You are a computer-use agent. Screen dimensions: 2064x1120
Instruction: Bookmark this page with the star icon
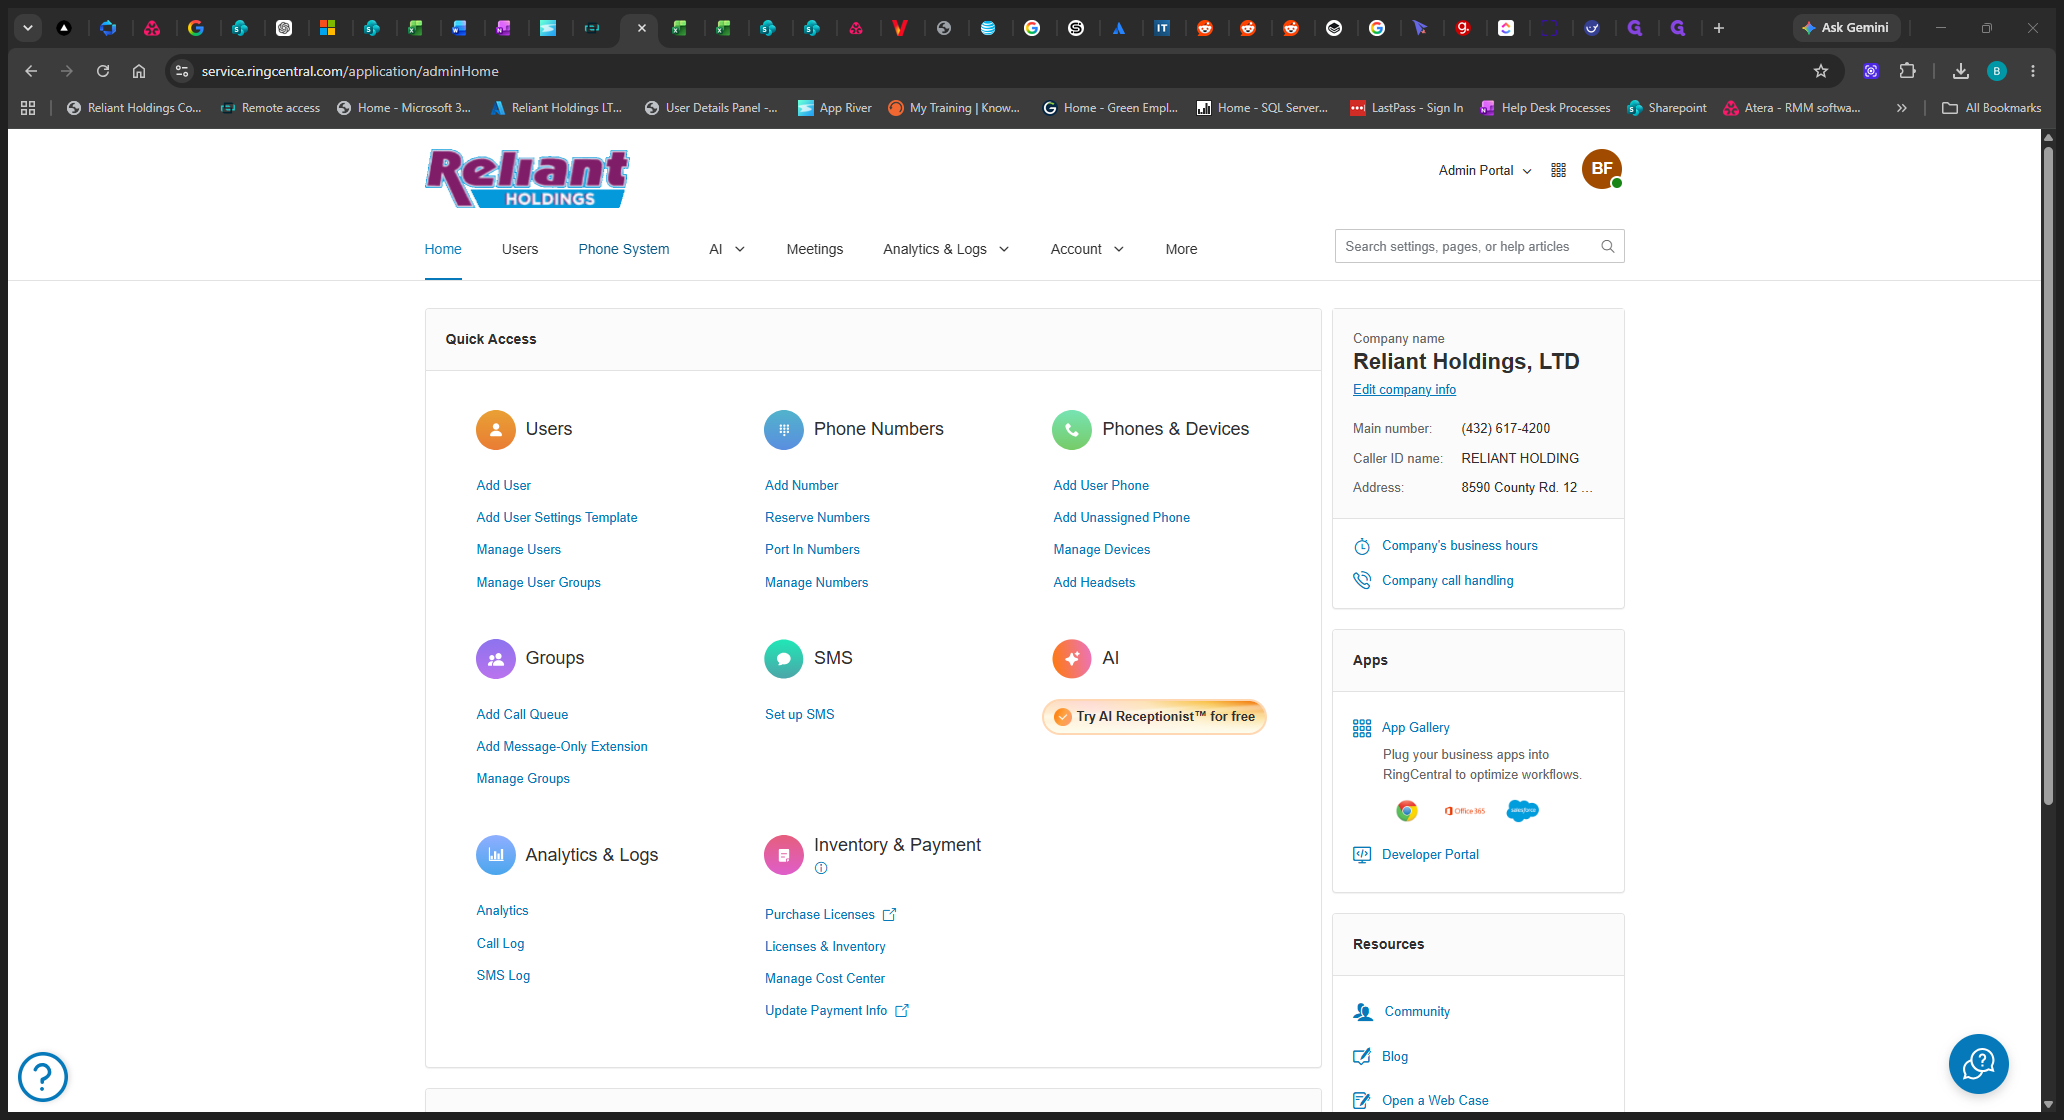pos(1821,71)
